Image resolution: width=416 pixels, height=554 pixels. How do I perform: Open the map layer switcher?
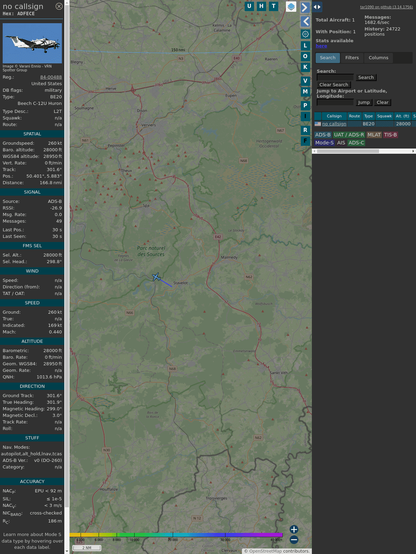pos(291,6)
